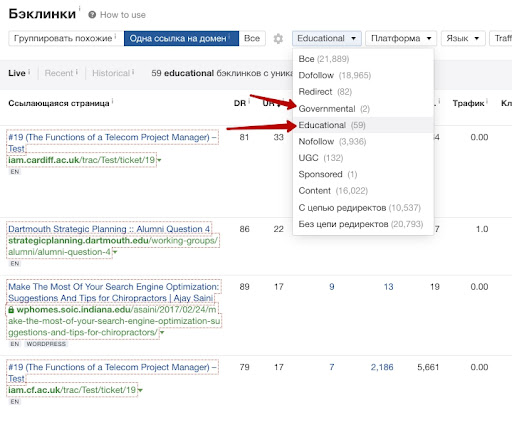Open the Dartmouth Strategic Planning Alumni Question link

[109, 229]
